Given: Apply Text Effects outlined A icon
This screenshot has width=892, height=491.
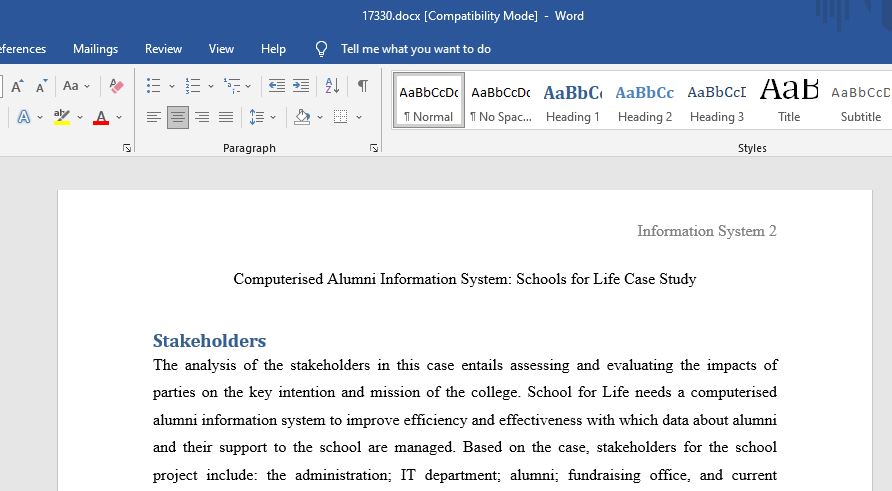Looking at the screenshot, I should pyautogui.click(x=24, y=117).
